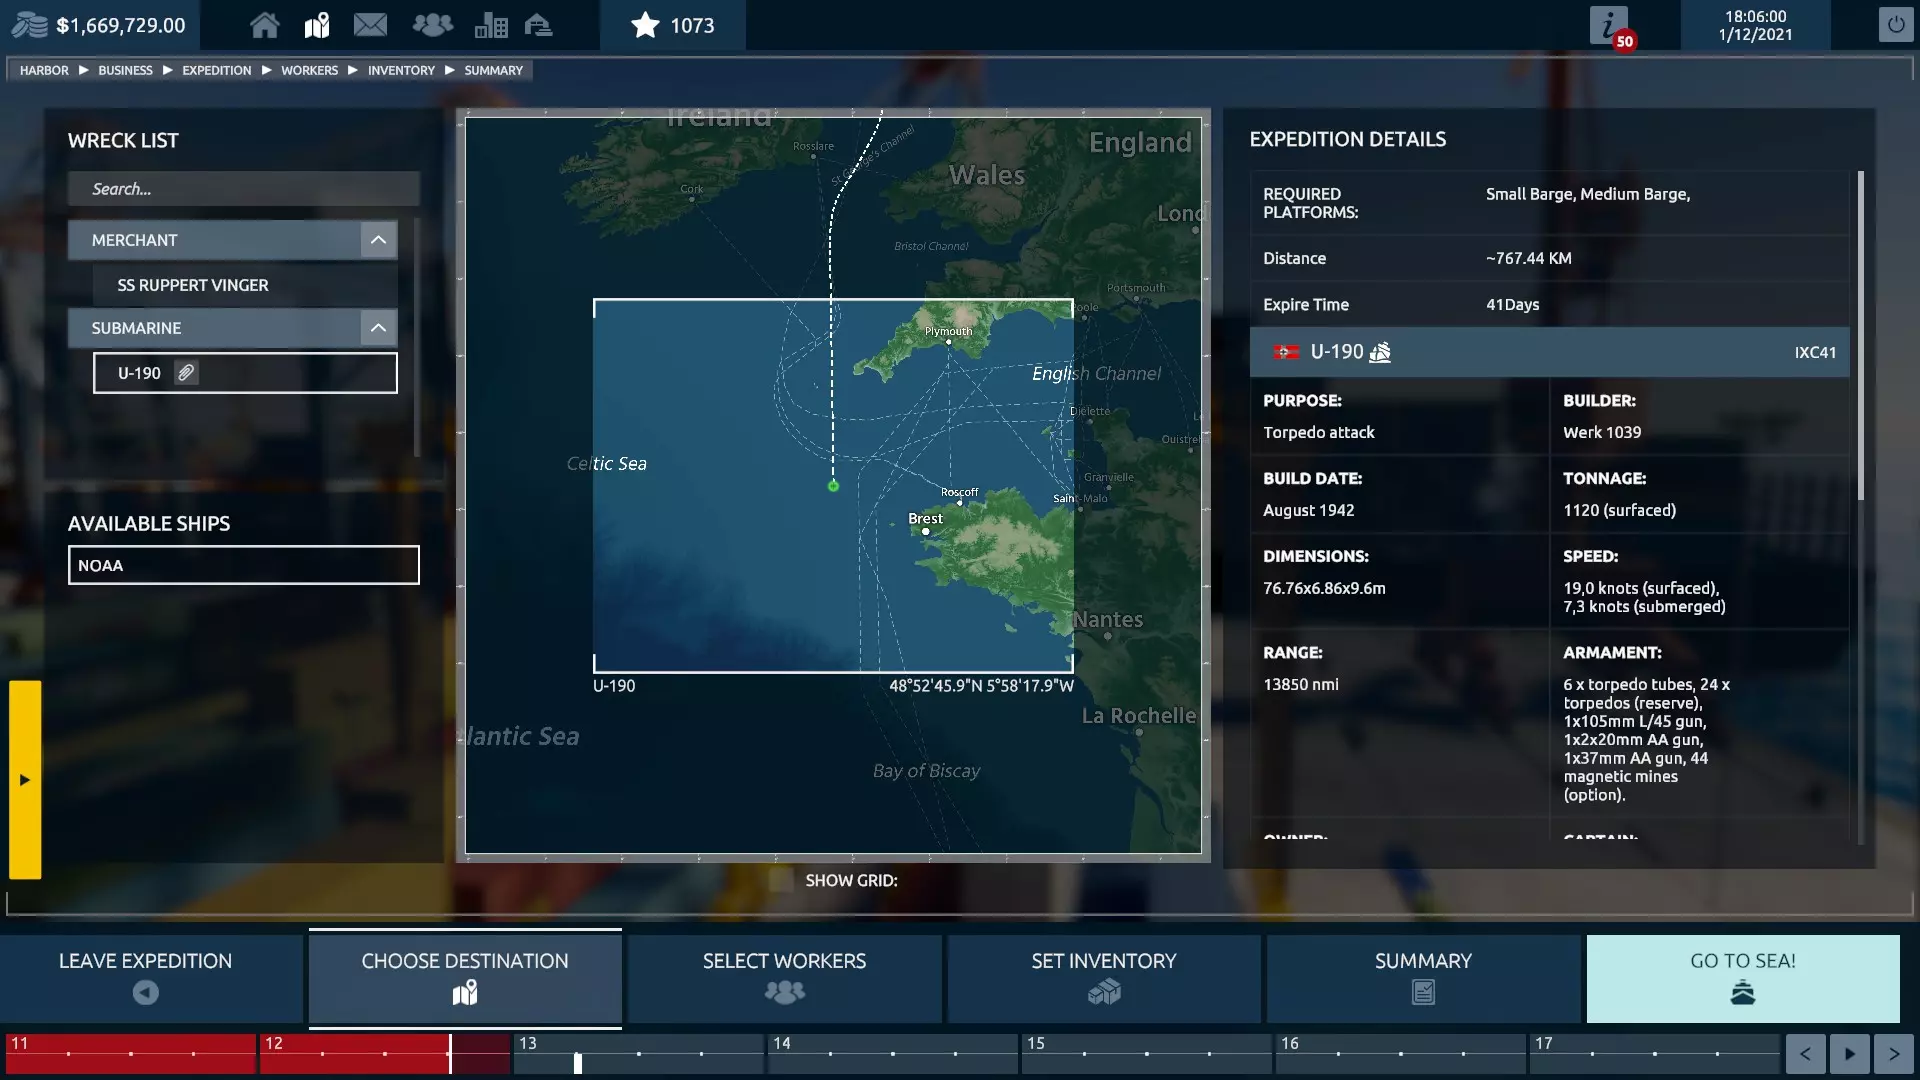Open the warehouse icon in top bar
The image size is (1920, 1080).
tap(539, 25)
